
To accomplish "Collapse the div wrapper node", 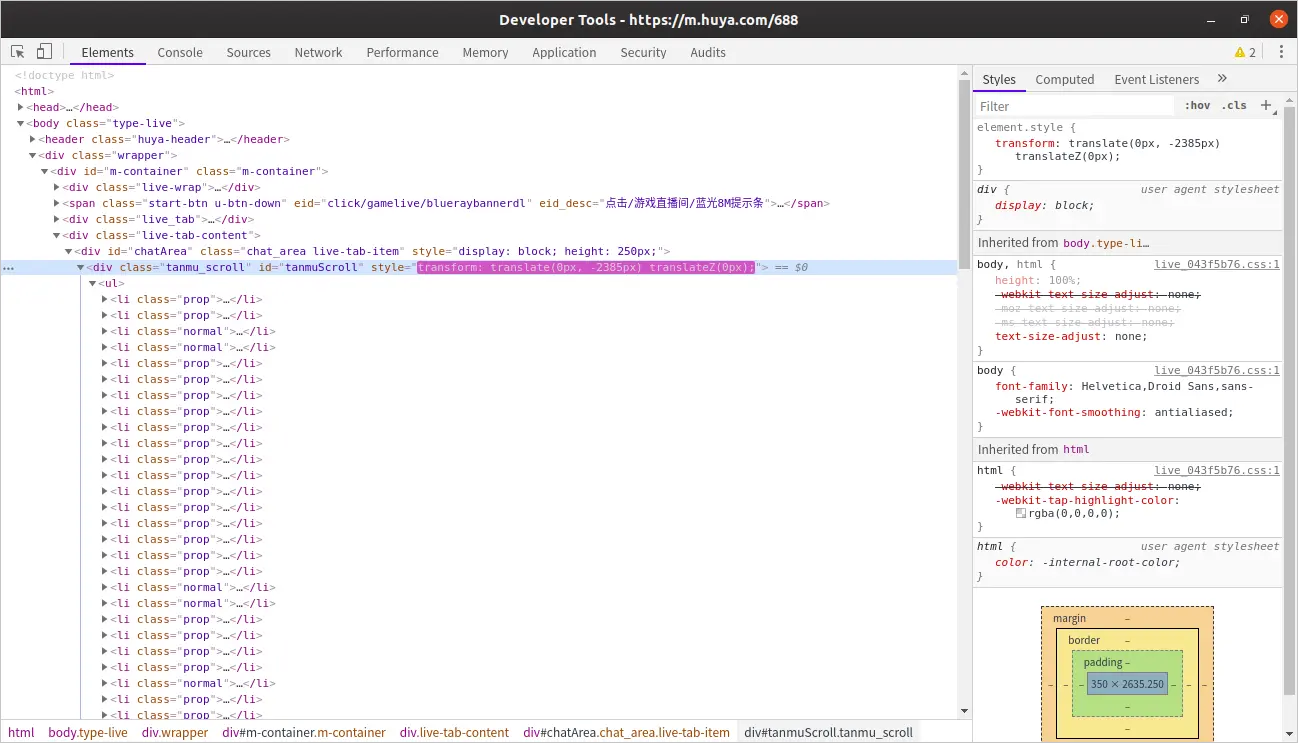I will (x=33, y=155).
